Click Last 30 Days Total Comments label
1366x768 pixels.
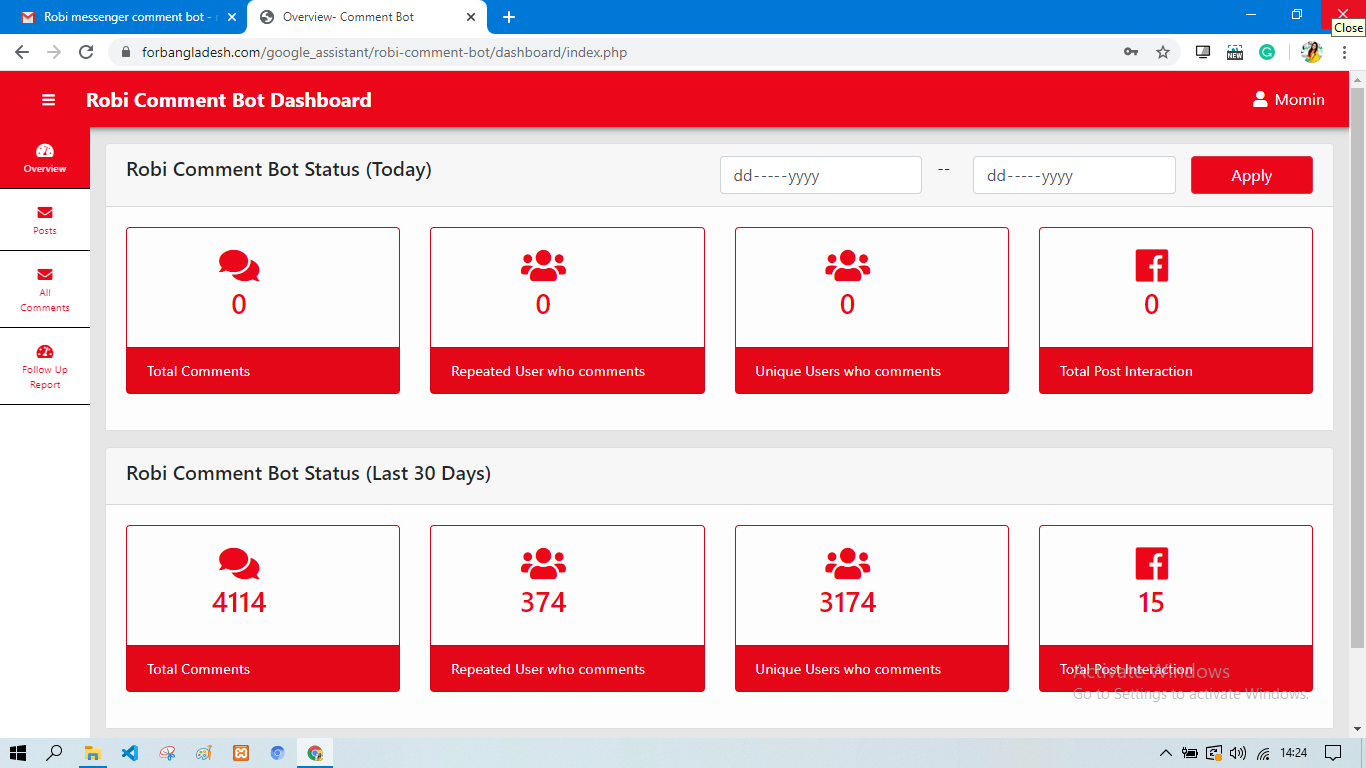(198, 669)
